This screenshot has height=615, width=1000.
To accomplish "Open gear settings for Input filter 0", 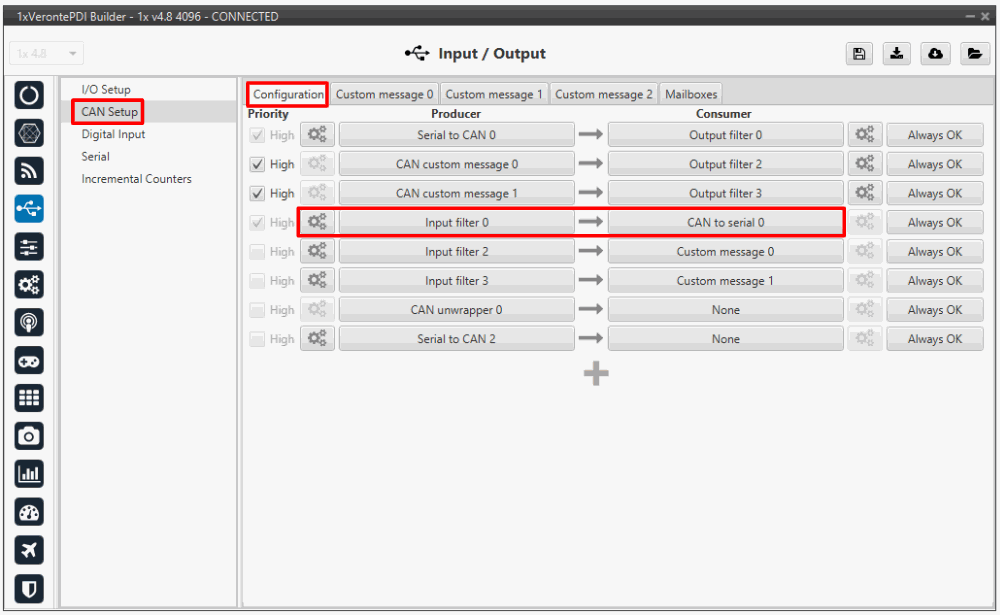I will (318, 222).
